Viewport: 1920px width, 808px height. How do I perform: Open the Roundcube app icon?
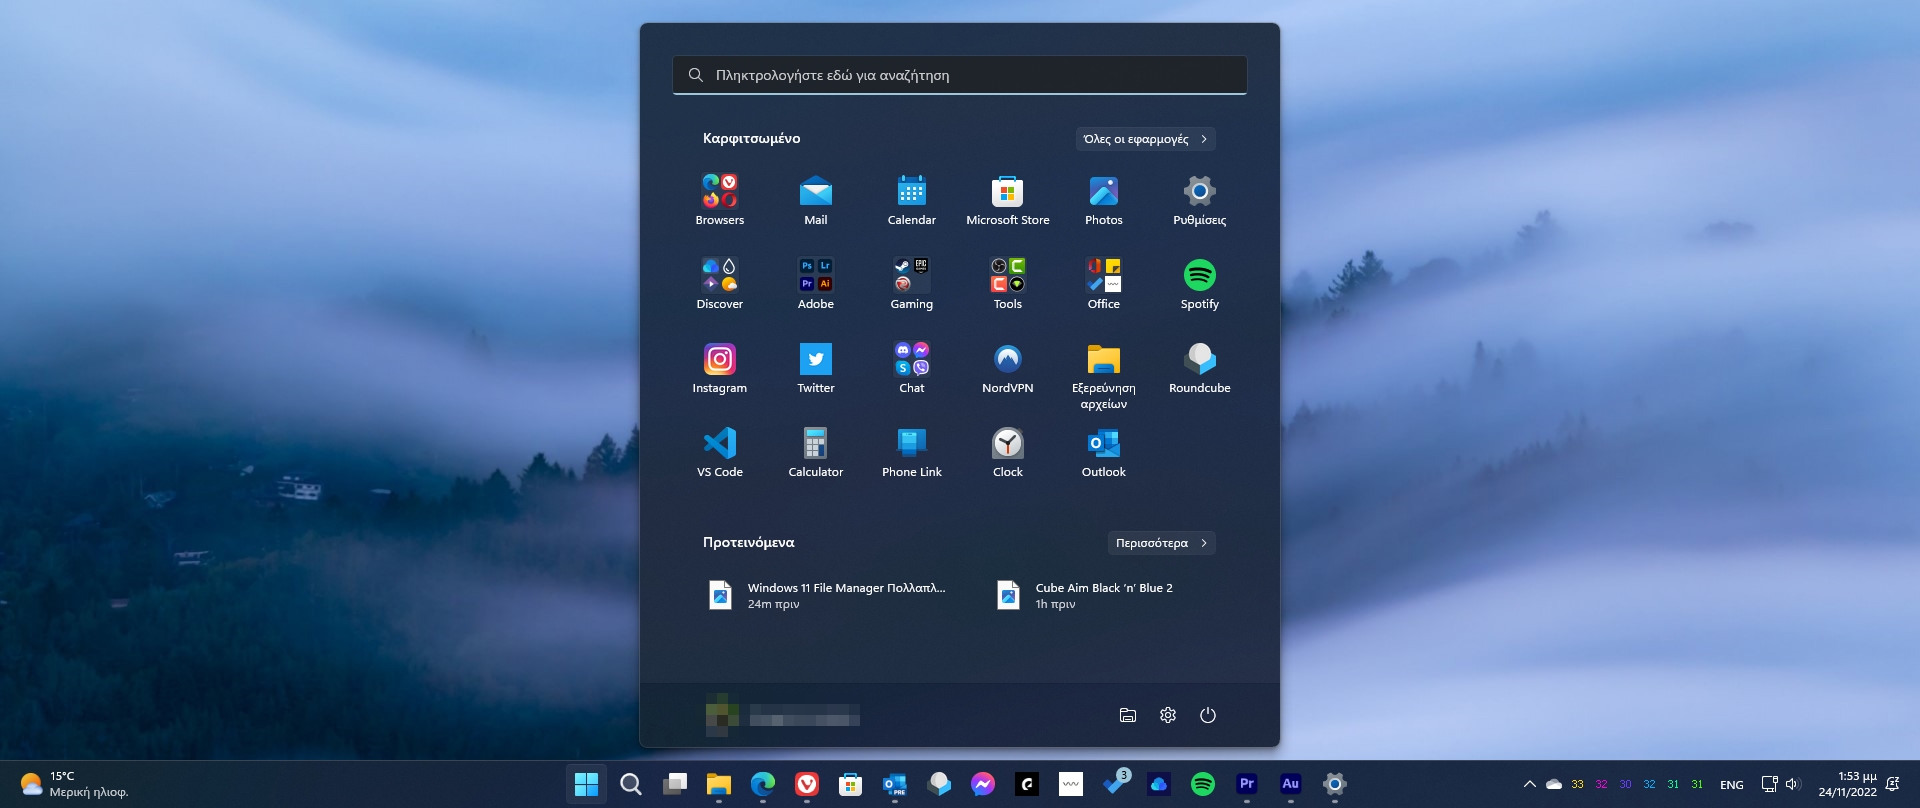[1199, 369]
